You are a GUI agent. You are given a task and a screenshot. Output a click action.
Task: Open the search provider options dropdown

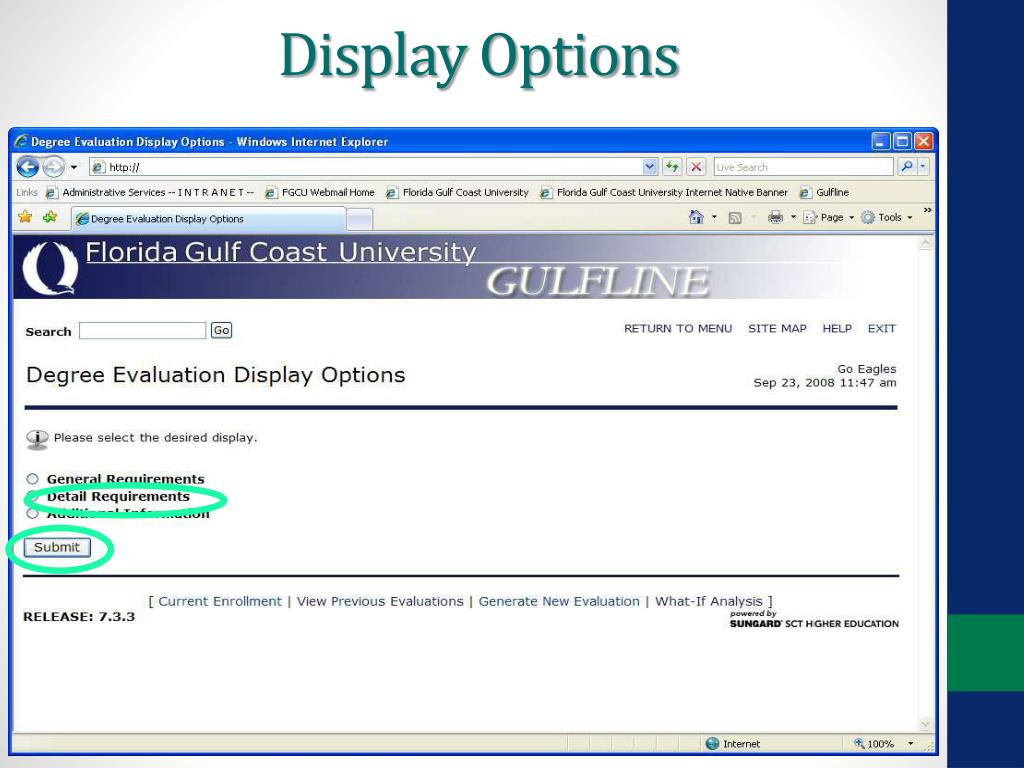coord(923,167)
